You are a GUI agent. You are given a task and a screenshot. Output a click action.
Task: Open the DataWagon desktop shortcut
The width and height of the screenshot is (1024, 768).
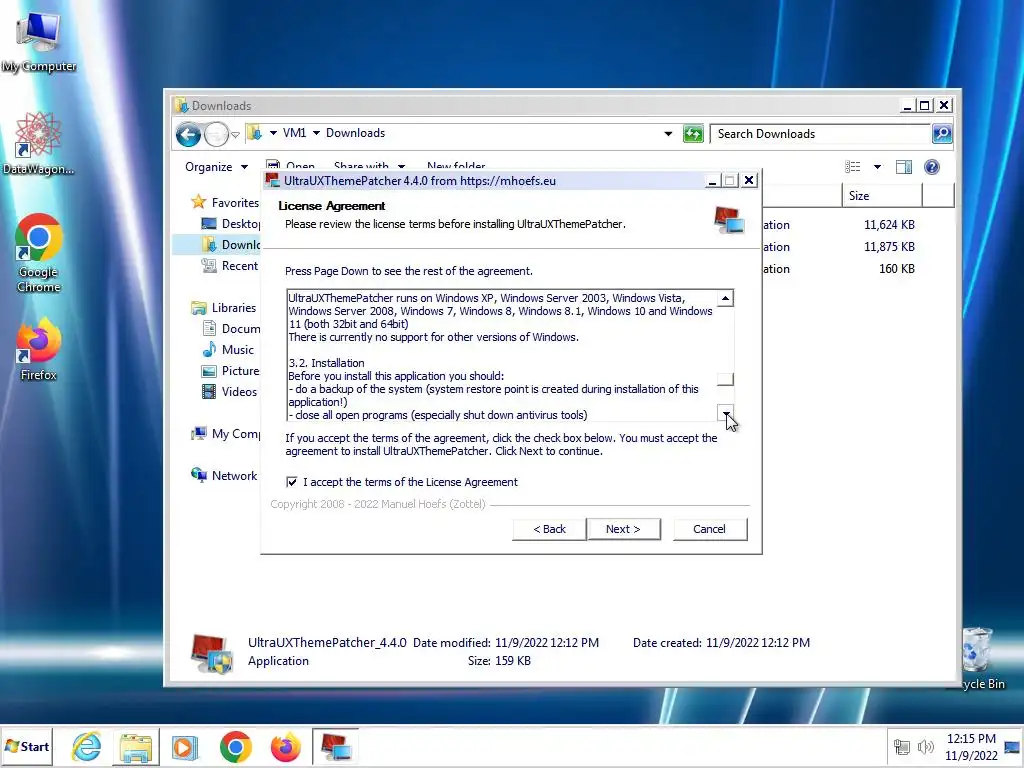click(x=39, y=143)
